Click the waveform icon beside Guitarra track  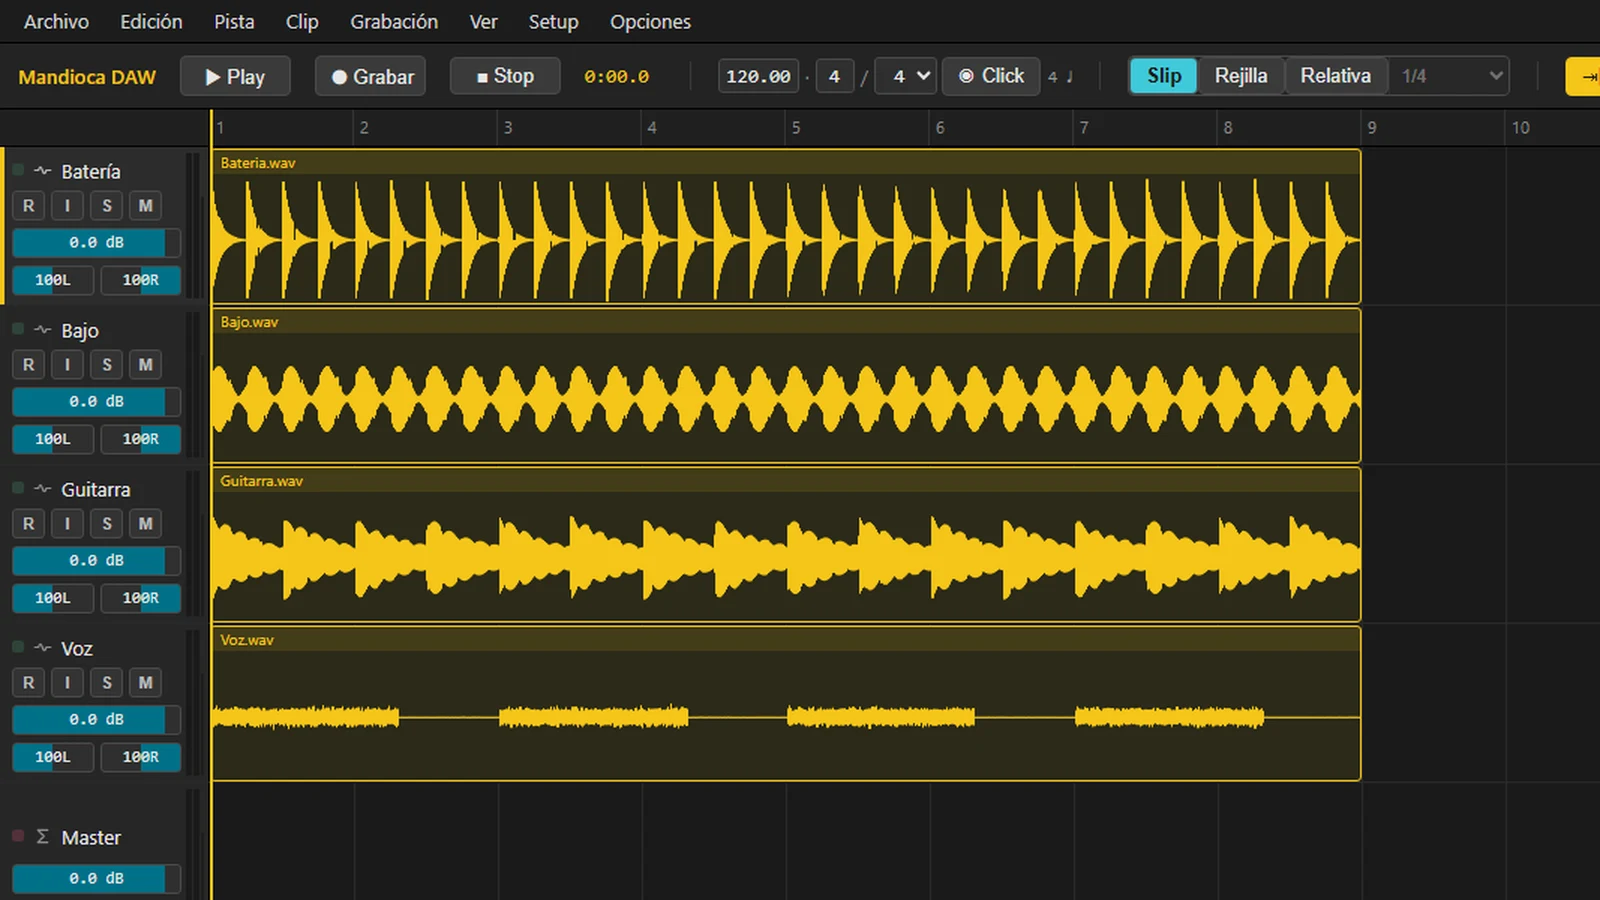coord(42,489)
